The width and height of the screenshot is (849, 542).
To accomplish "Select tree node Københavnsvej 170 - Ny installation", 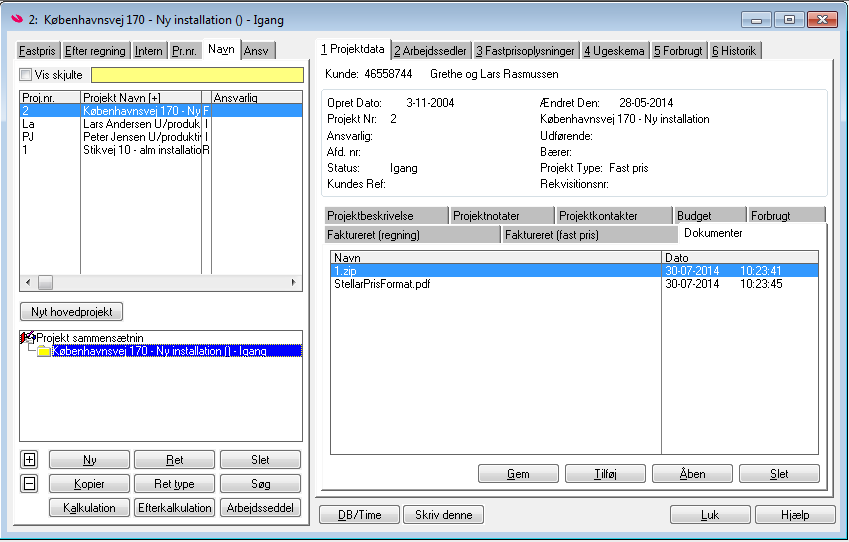I will click(x=177, y=351).
